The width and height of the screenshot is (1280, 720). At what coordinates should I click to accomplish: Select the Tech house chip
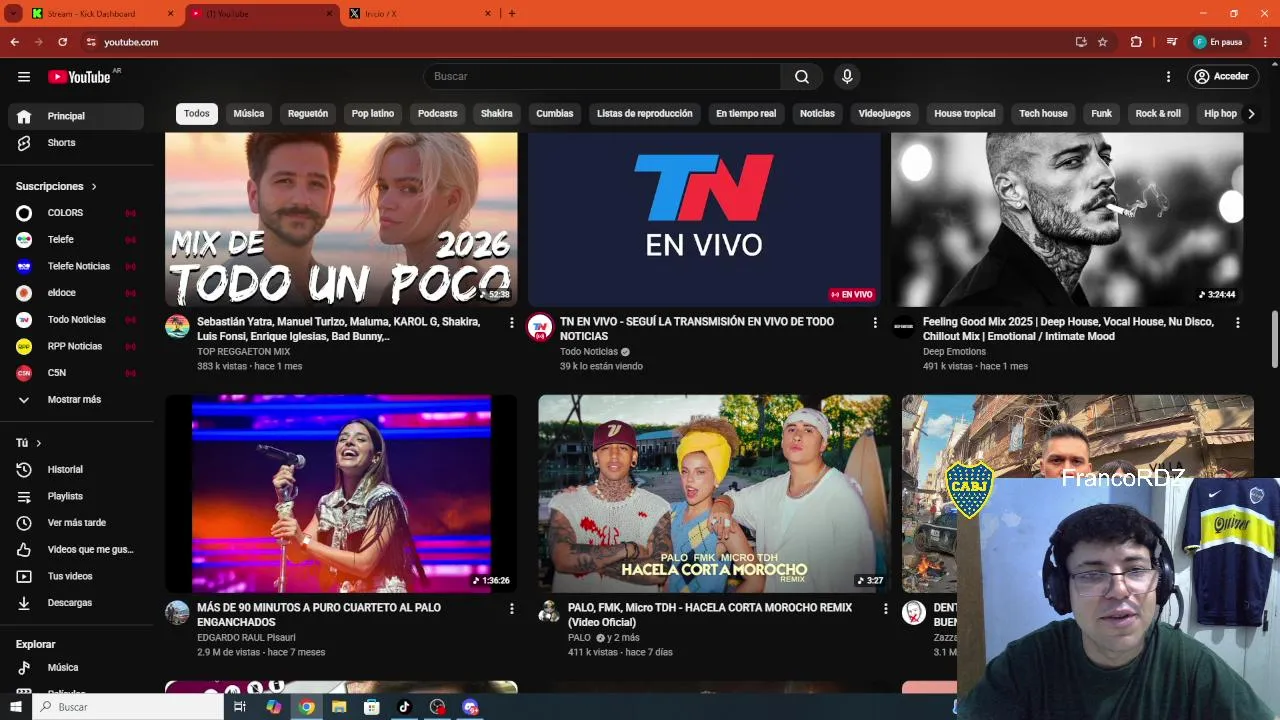[x=1043, y=114]
